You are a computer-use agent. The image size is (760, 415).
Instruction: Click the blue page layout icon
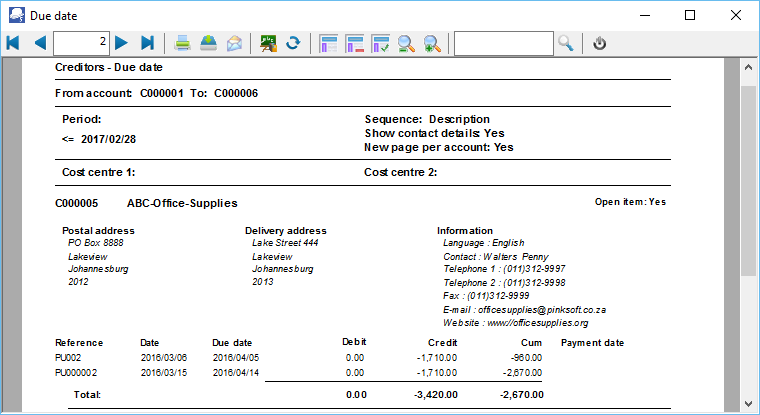328,43
